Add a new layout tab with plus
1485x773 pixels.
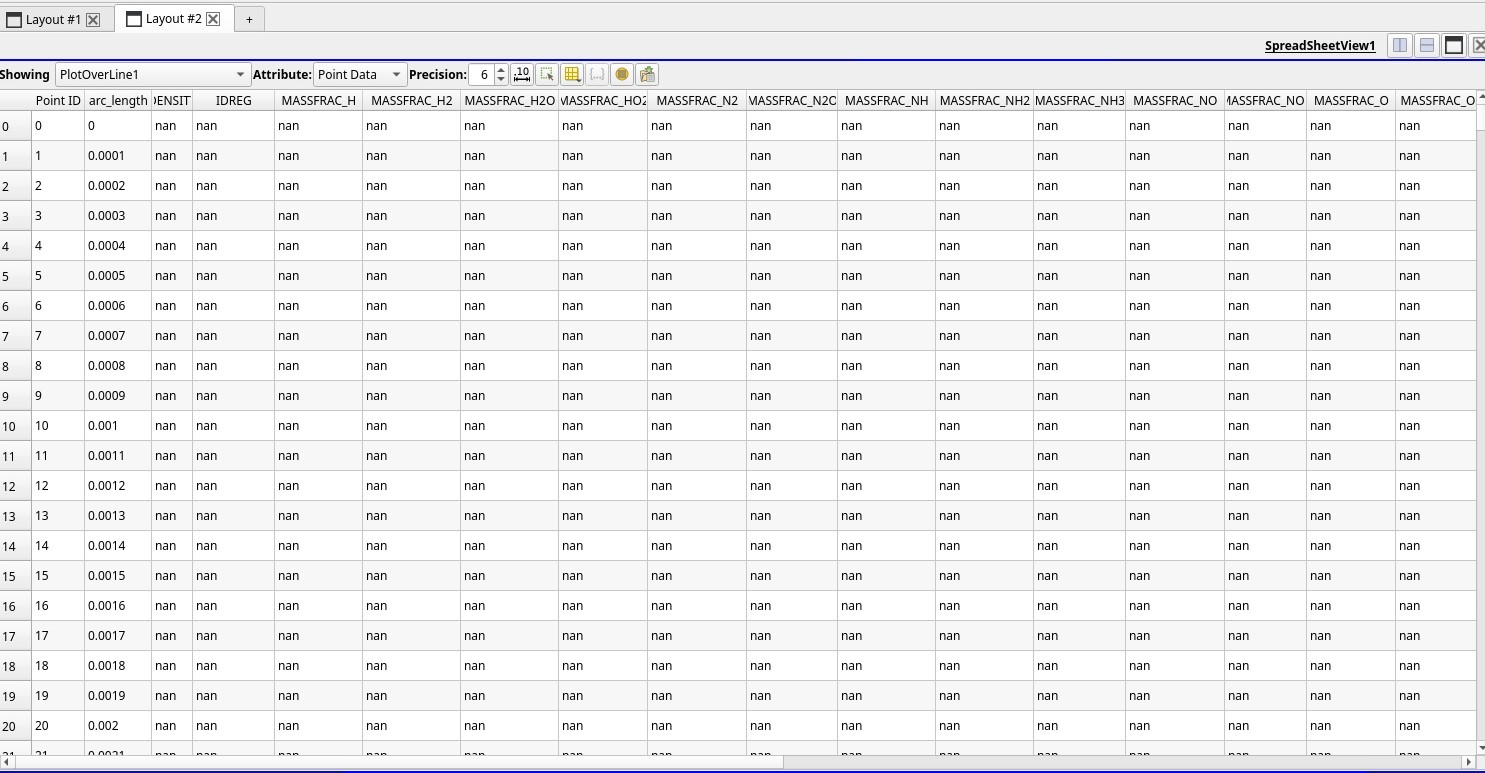[249, 19]
